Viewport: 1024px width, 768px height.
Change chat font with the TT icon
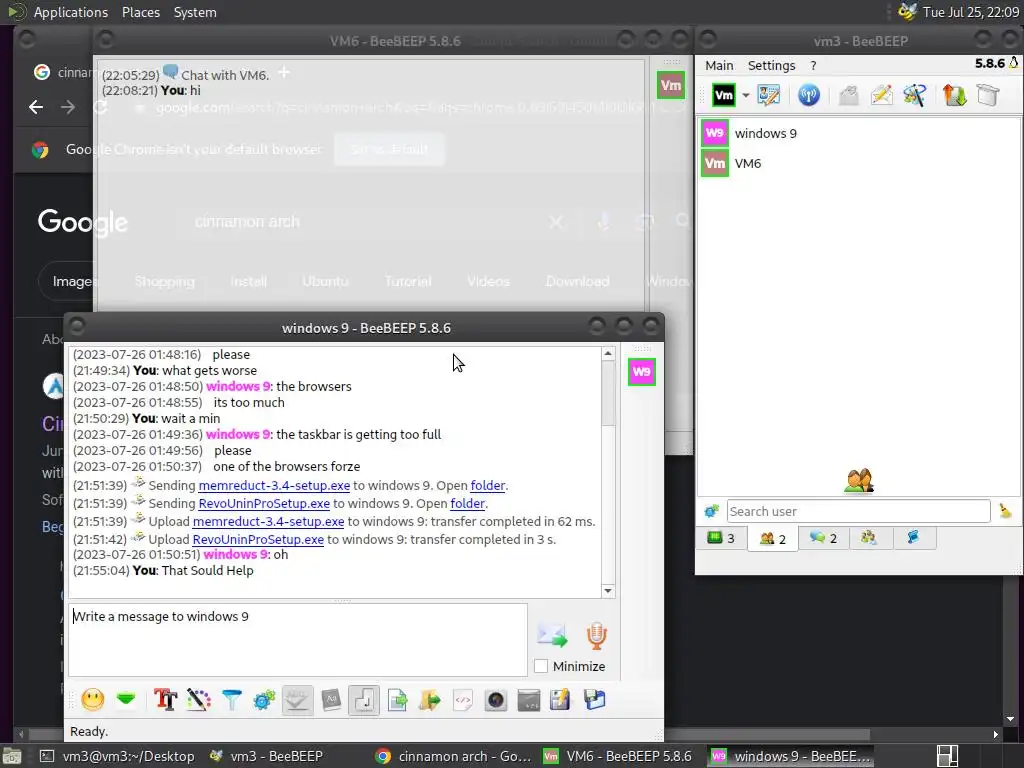tap(165, 700)
